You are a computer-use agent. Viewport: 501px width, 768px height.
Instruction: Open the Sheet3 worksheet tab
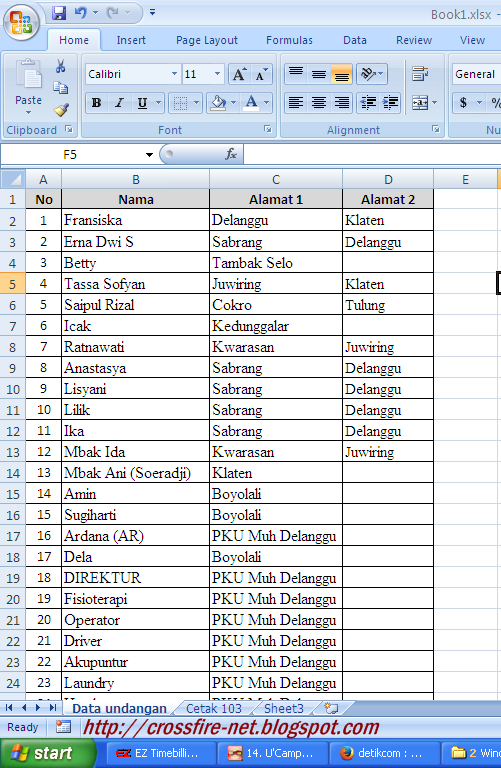point(284,709)
